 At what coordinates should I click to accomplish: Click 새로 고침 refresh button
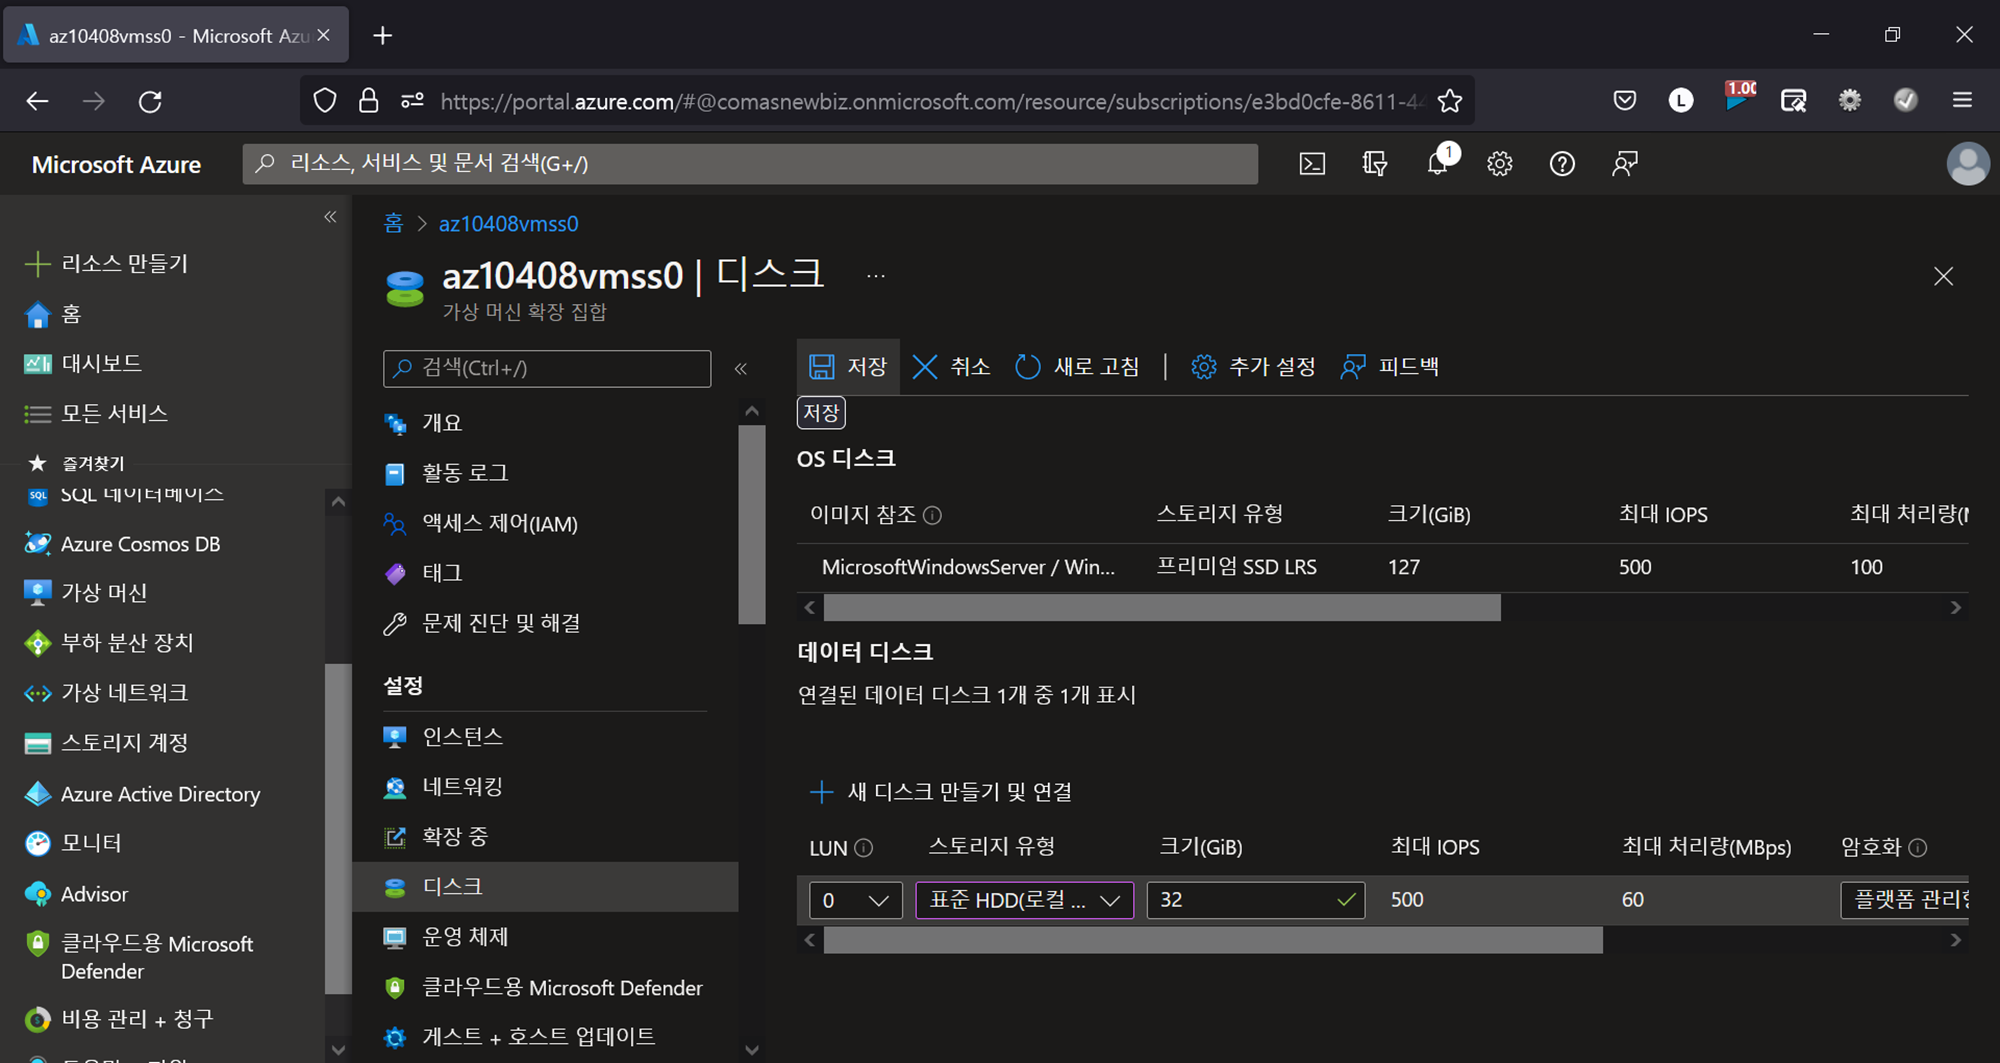point(1077,367)
